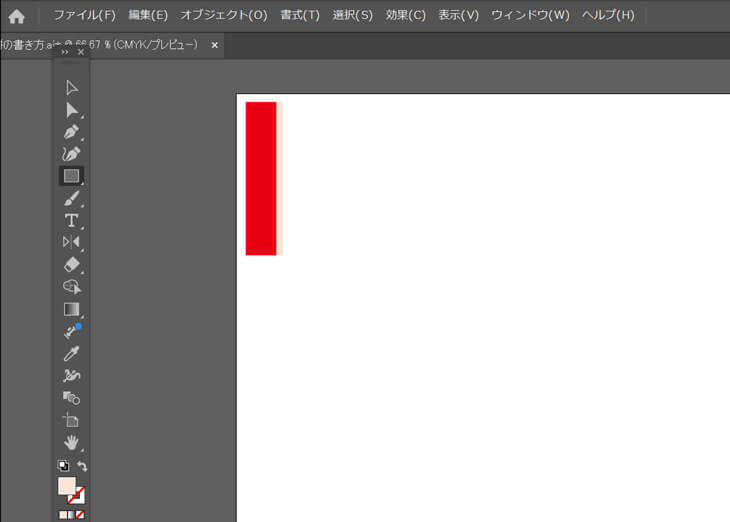
Task: Select the Shape Builder tool
Action: point(72,286)
